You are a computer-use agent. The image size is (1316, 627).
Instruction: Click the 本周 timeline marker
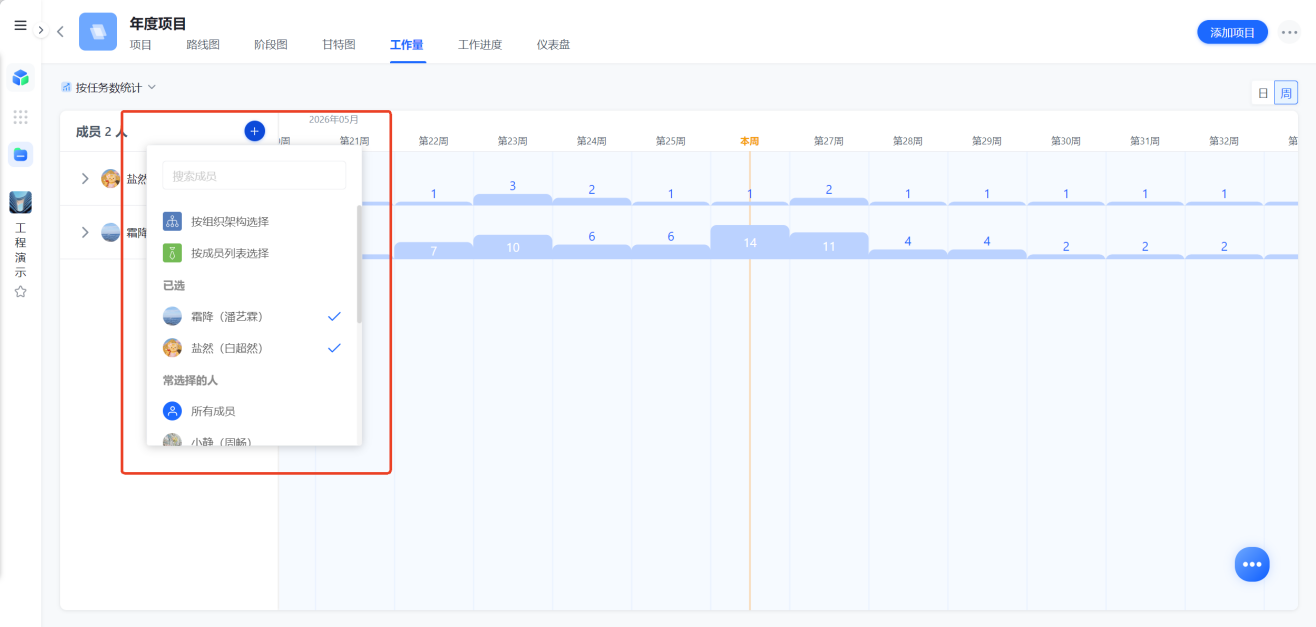tap(749, 141)
